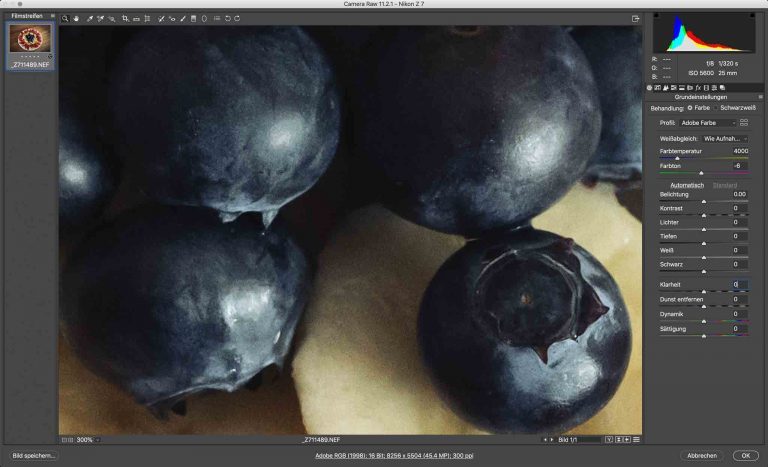Select the Zoom tool in the toolbar

[x=65, y=19]
